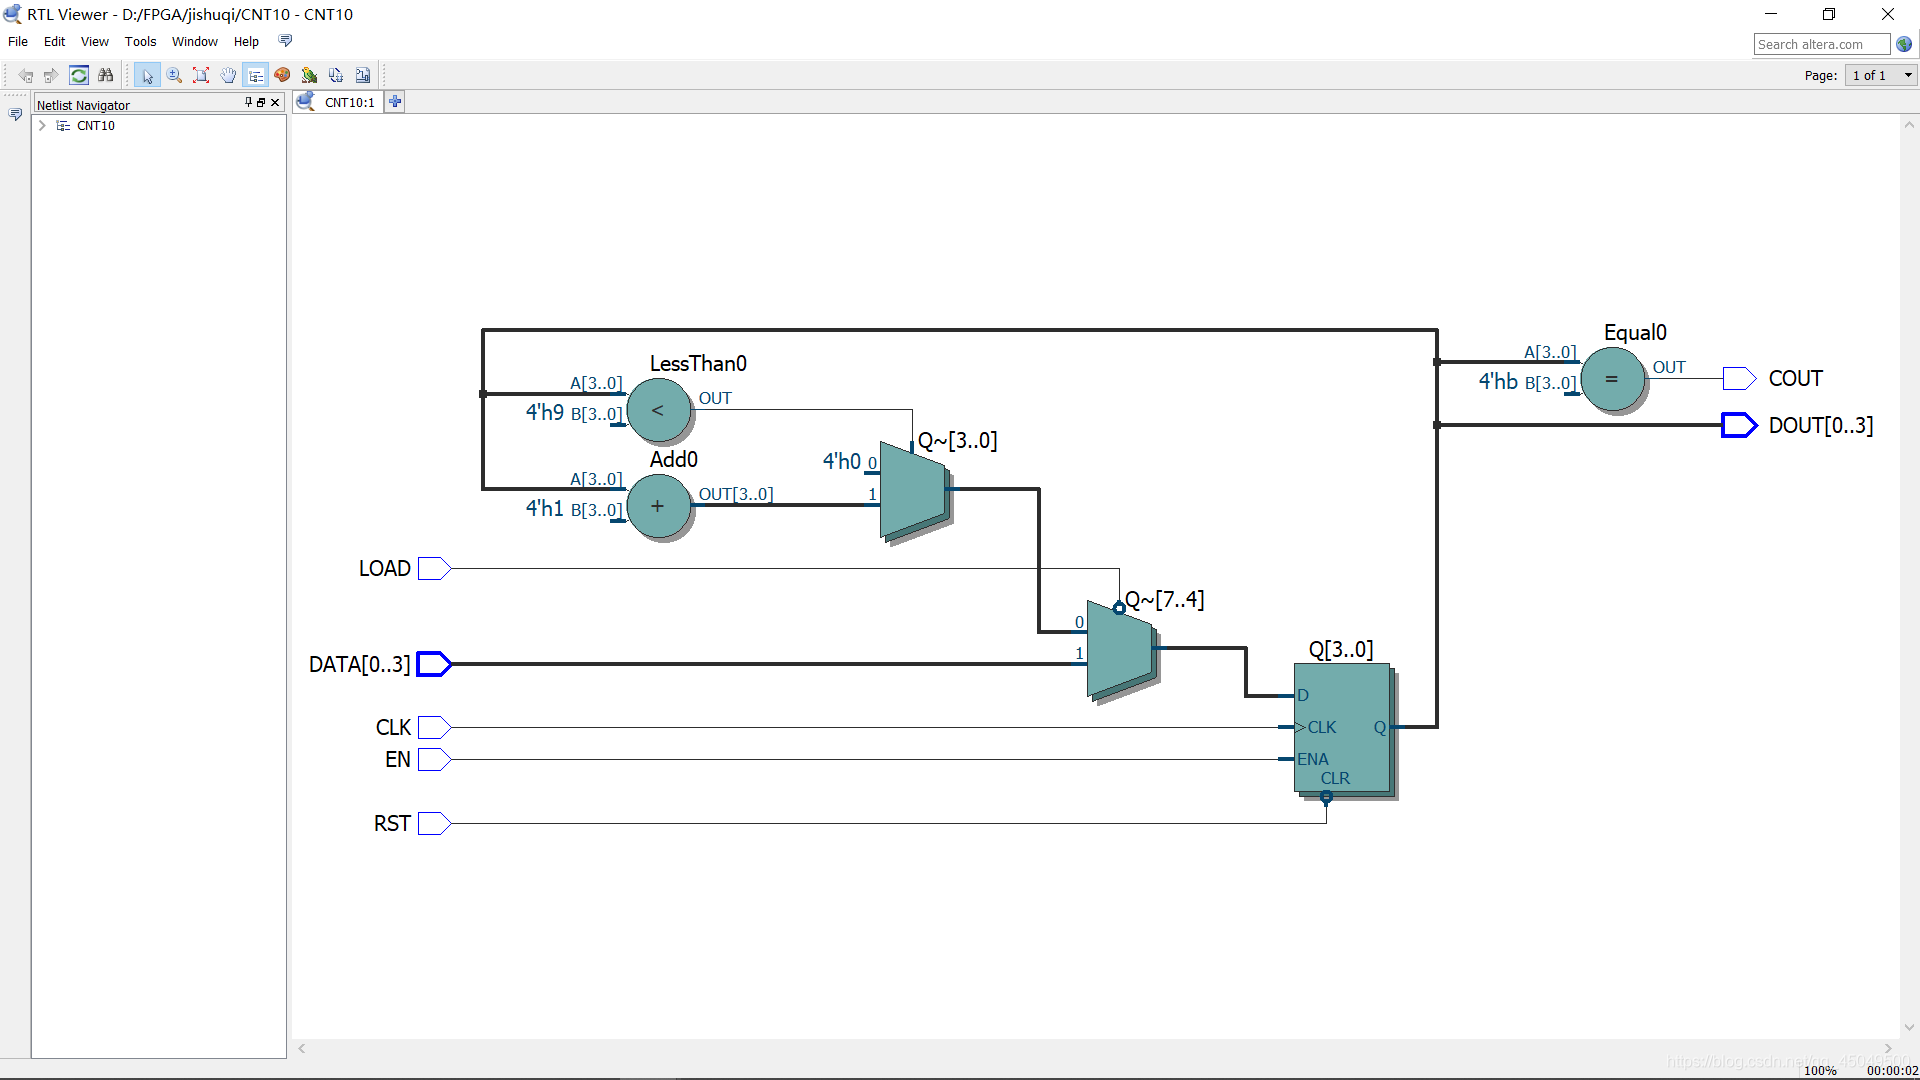The image size is (1920, 1080).
Task: Open the File menu
Action: 18,41
